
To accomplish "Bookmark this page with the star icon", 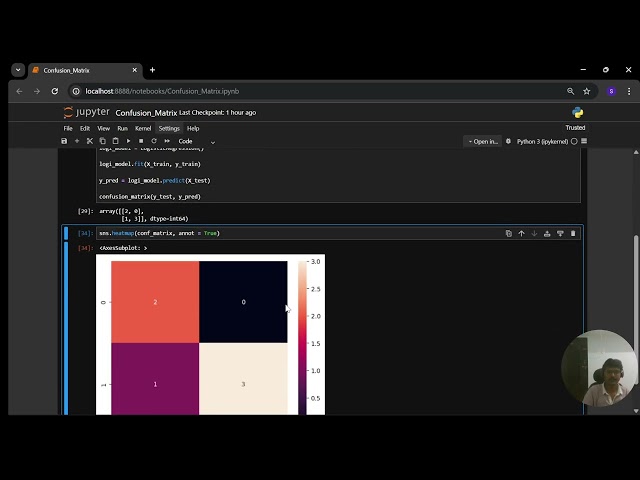I will 587,91.
